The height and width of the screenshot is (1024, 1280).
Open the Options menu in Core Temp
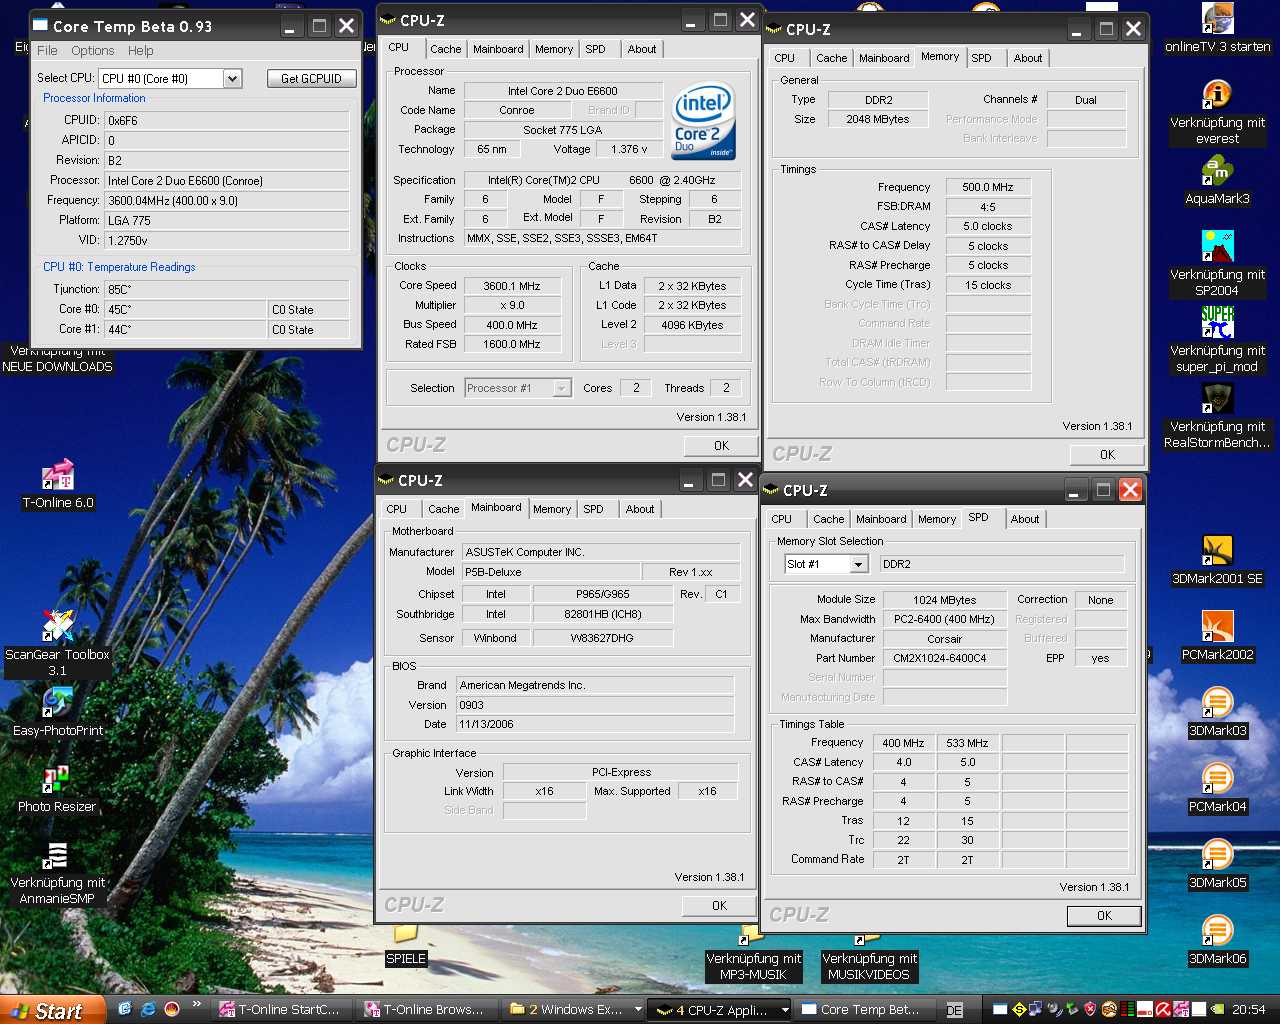click(92, 50)
